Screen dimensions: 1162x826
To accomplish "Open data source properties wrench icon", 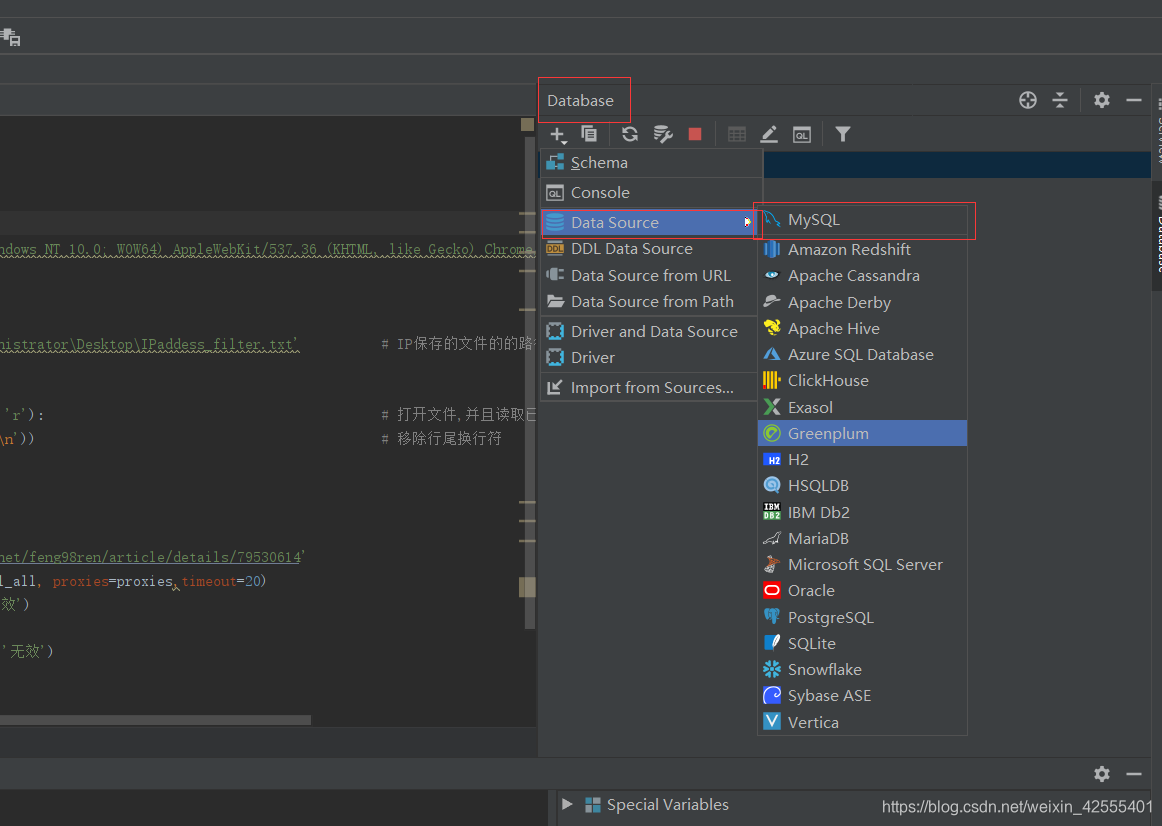I will pos(663,134).
